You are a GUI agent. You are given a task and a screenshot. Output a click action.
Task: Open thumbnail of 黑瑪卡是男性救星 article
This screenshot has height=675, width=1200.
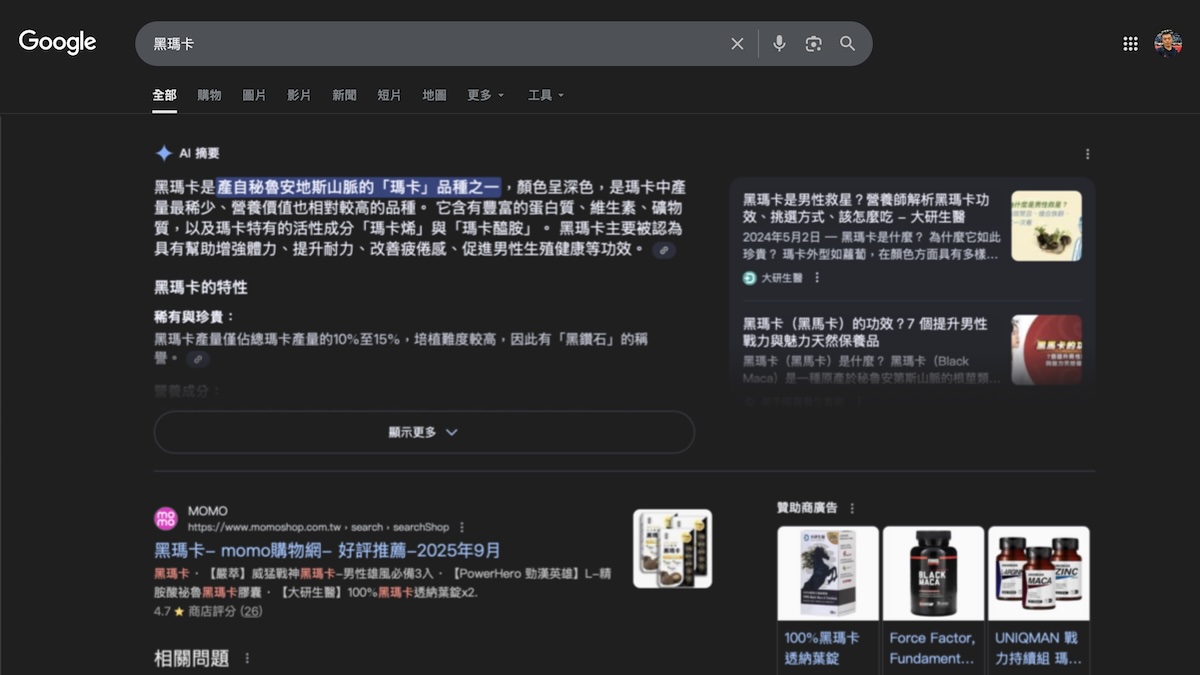1046,226
